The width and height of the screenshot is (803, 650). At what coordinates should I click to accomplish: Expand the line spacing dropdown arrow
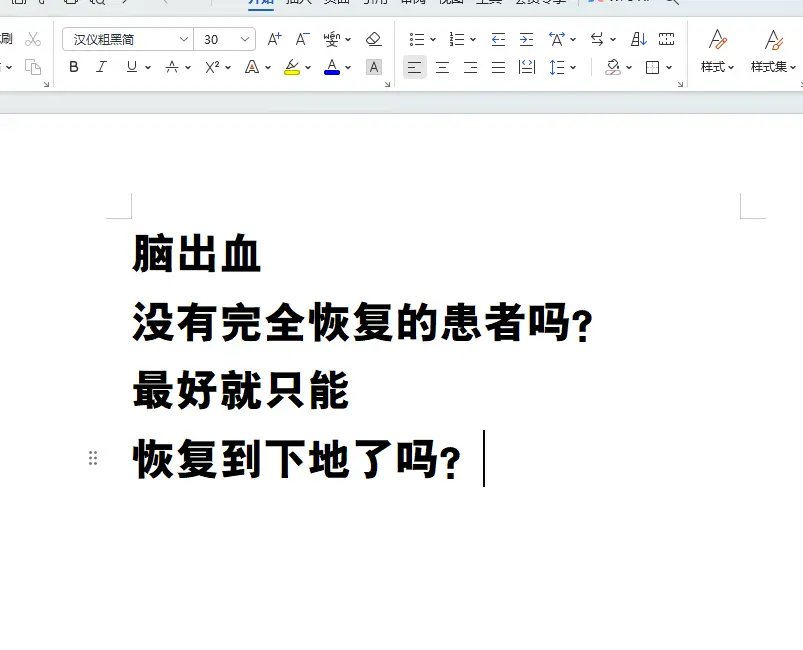point(573,68)
